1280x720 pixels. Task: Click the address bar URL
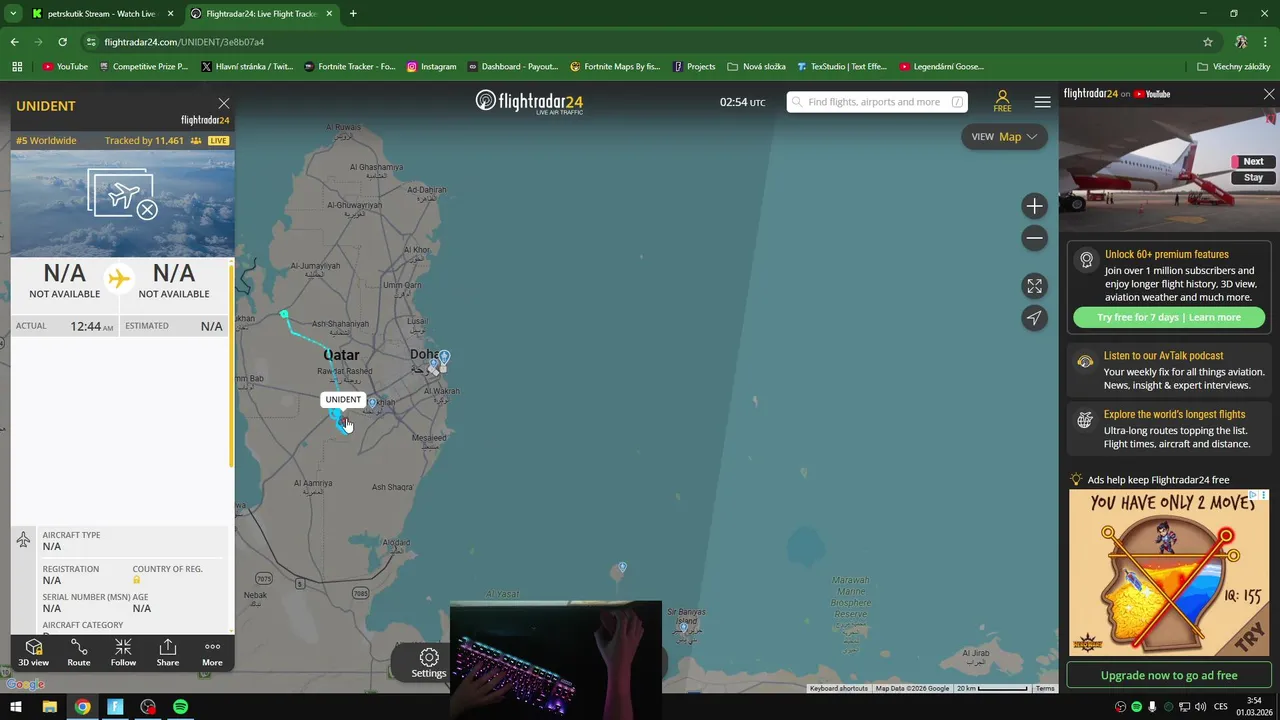click(184, 42)
